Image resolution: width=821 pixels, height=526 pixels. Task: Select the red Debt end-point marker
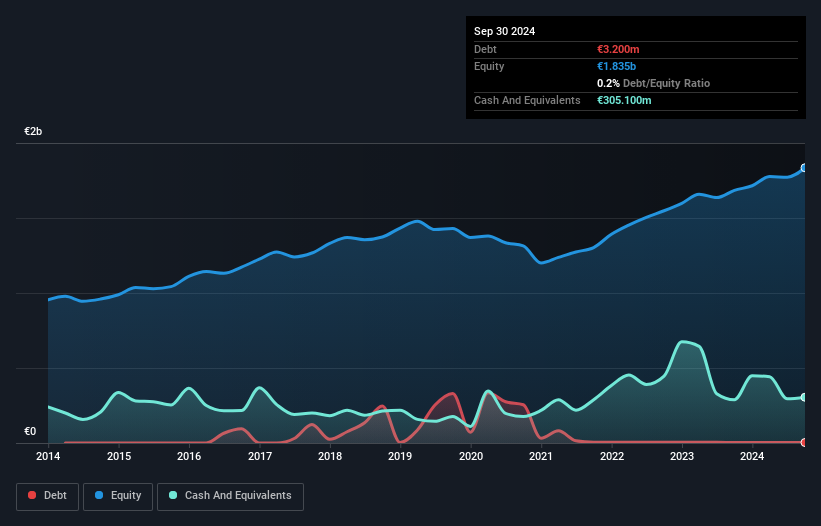[x=803, y=442]
